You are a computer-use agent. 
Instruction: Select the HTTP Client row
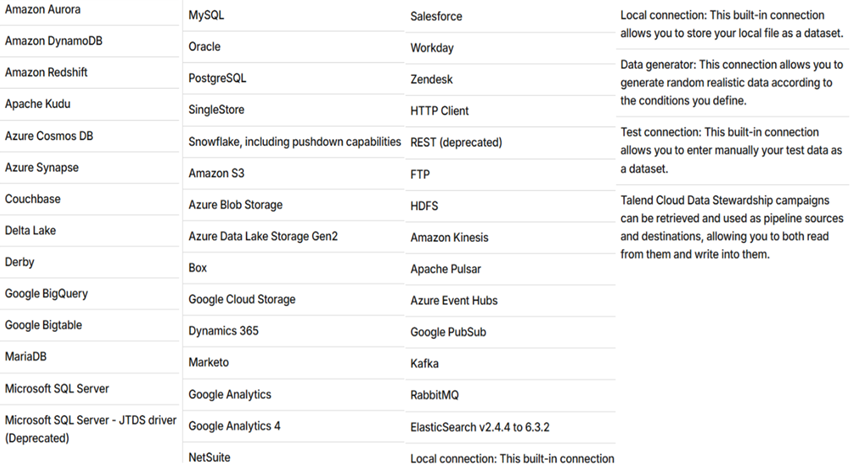click(439, 111)
